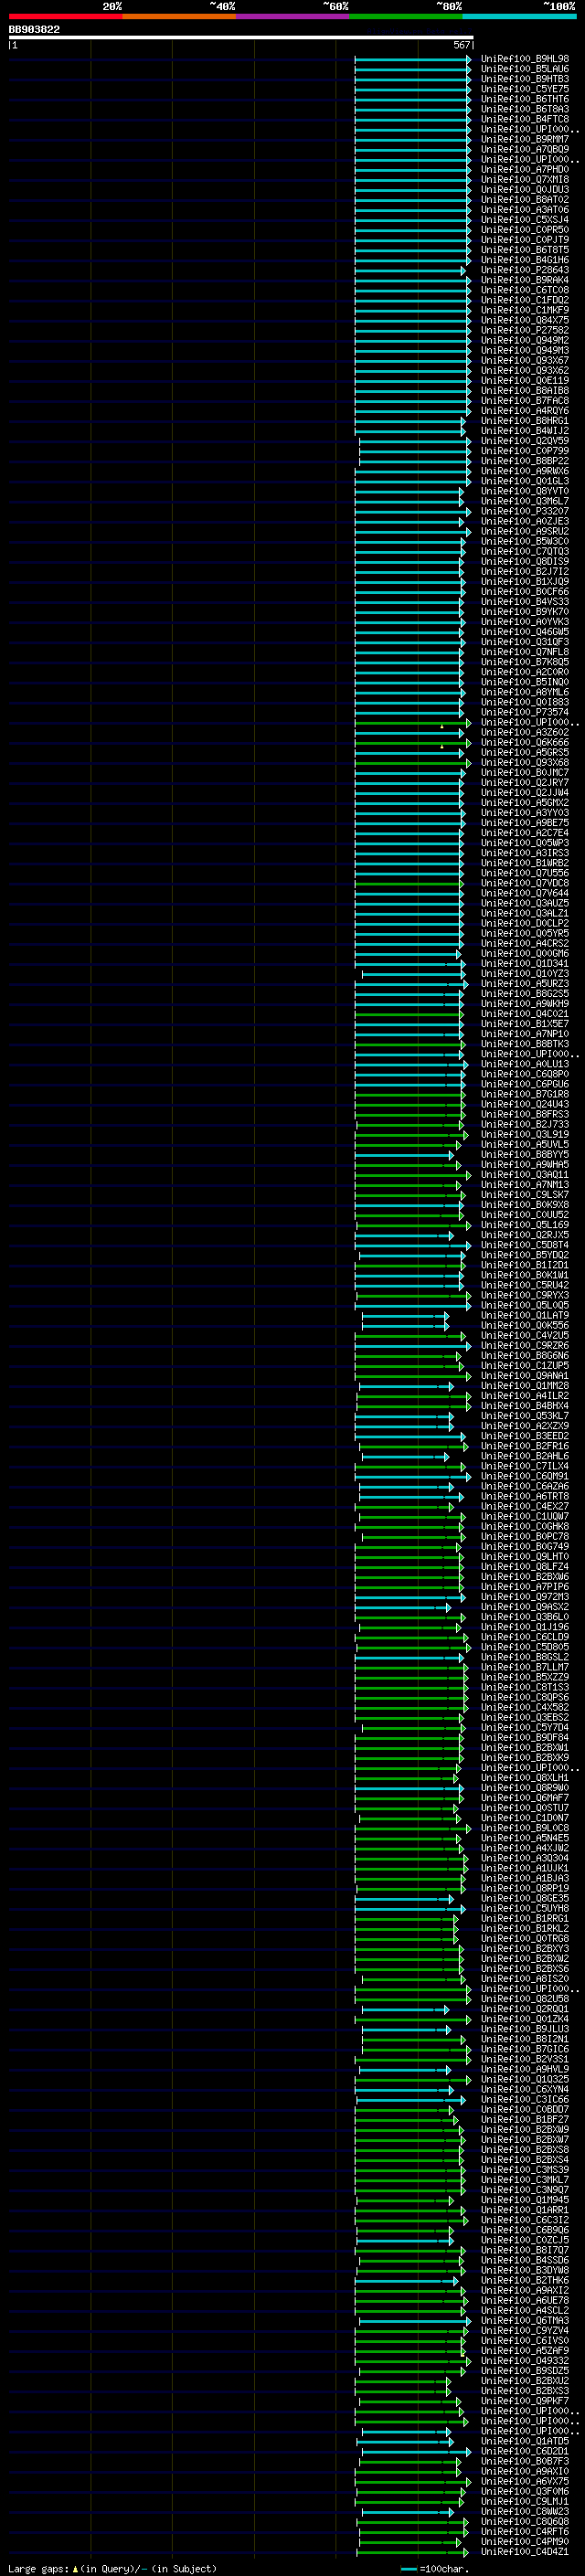This screenshot has width=585, height=2576.
Task: Select the UniRef100_C6D2D1 label
Action: [x=525, y=2451]
